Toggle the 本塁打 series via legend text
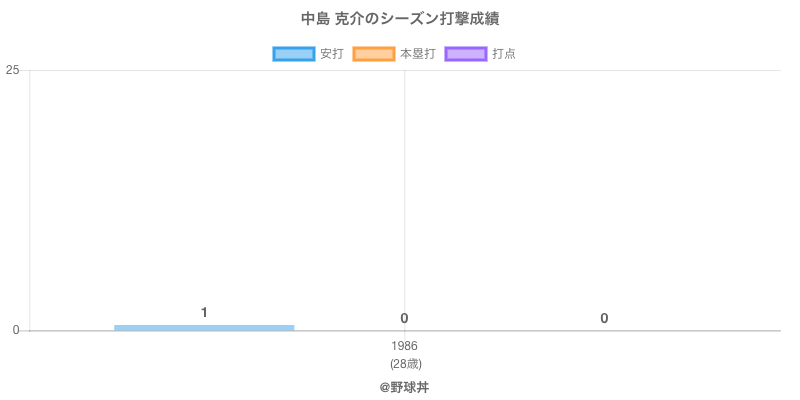The image size is (800, 400). pos(417,54)
